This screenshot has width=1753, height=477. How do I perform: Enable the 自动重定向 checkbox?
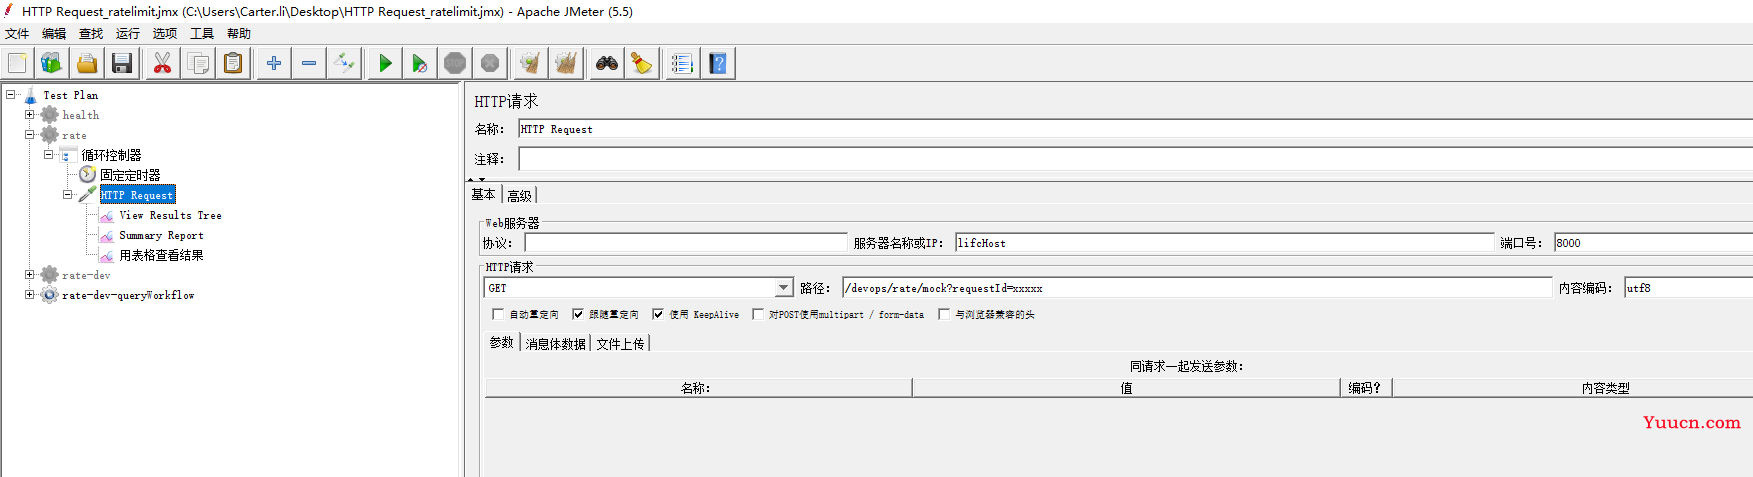498,314
